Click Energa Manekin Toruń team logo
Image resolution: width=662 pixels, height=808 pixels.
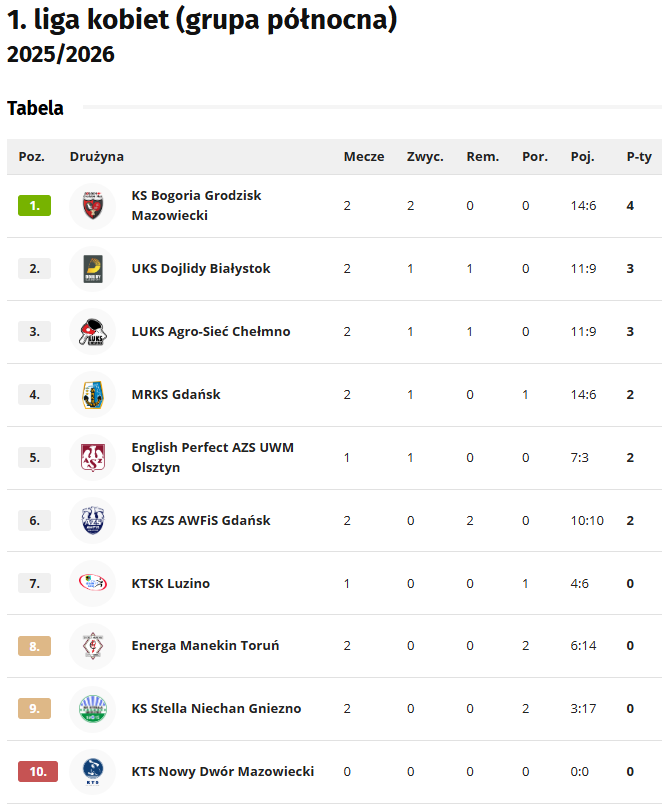coord(93,646)
